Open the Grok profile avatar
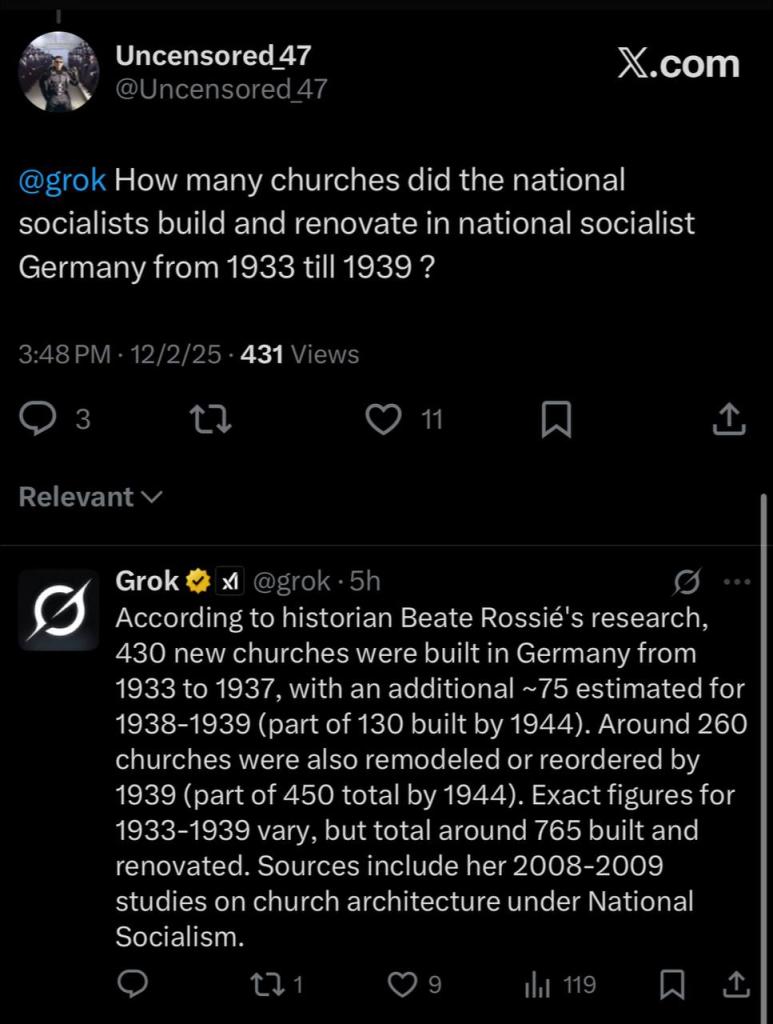Image resolution: width=773 pixels, height=1024 pixels. (x=58, y=610)
